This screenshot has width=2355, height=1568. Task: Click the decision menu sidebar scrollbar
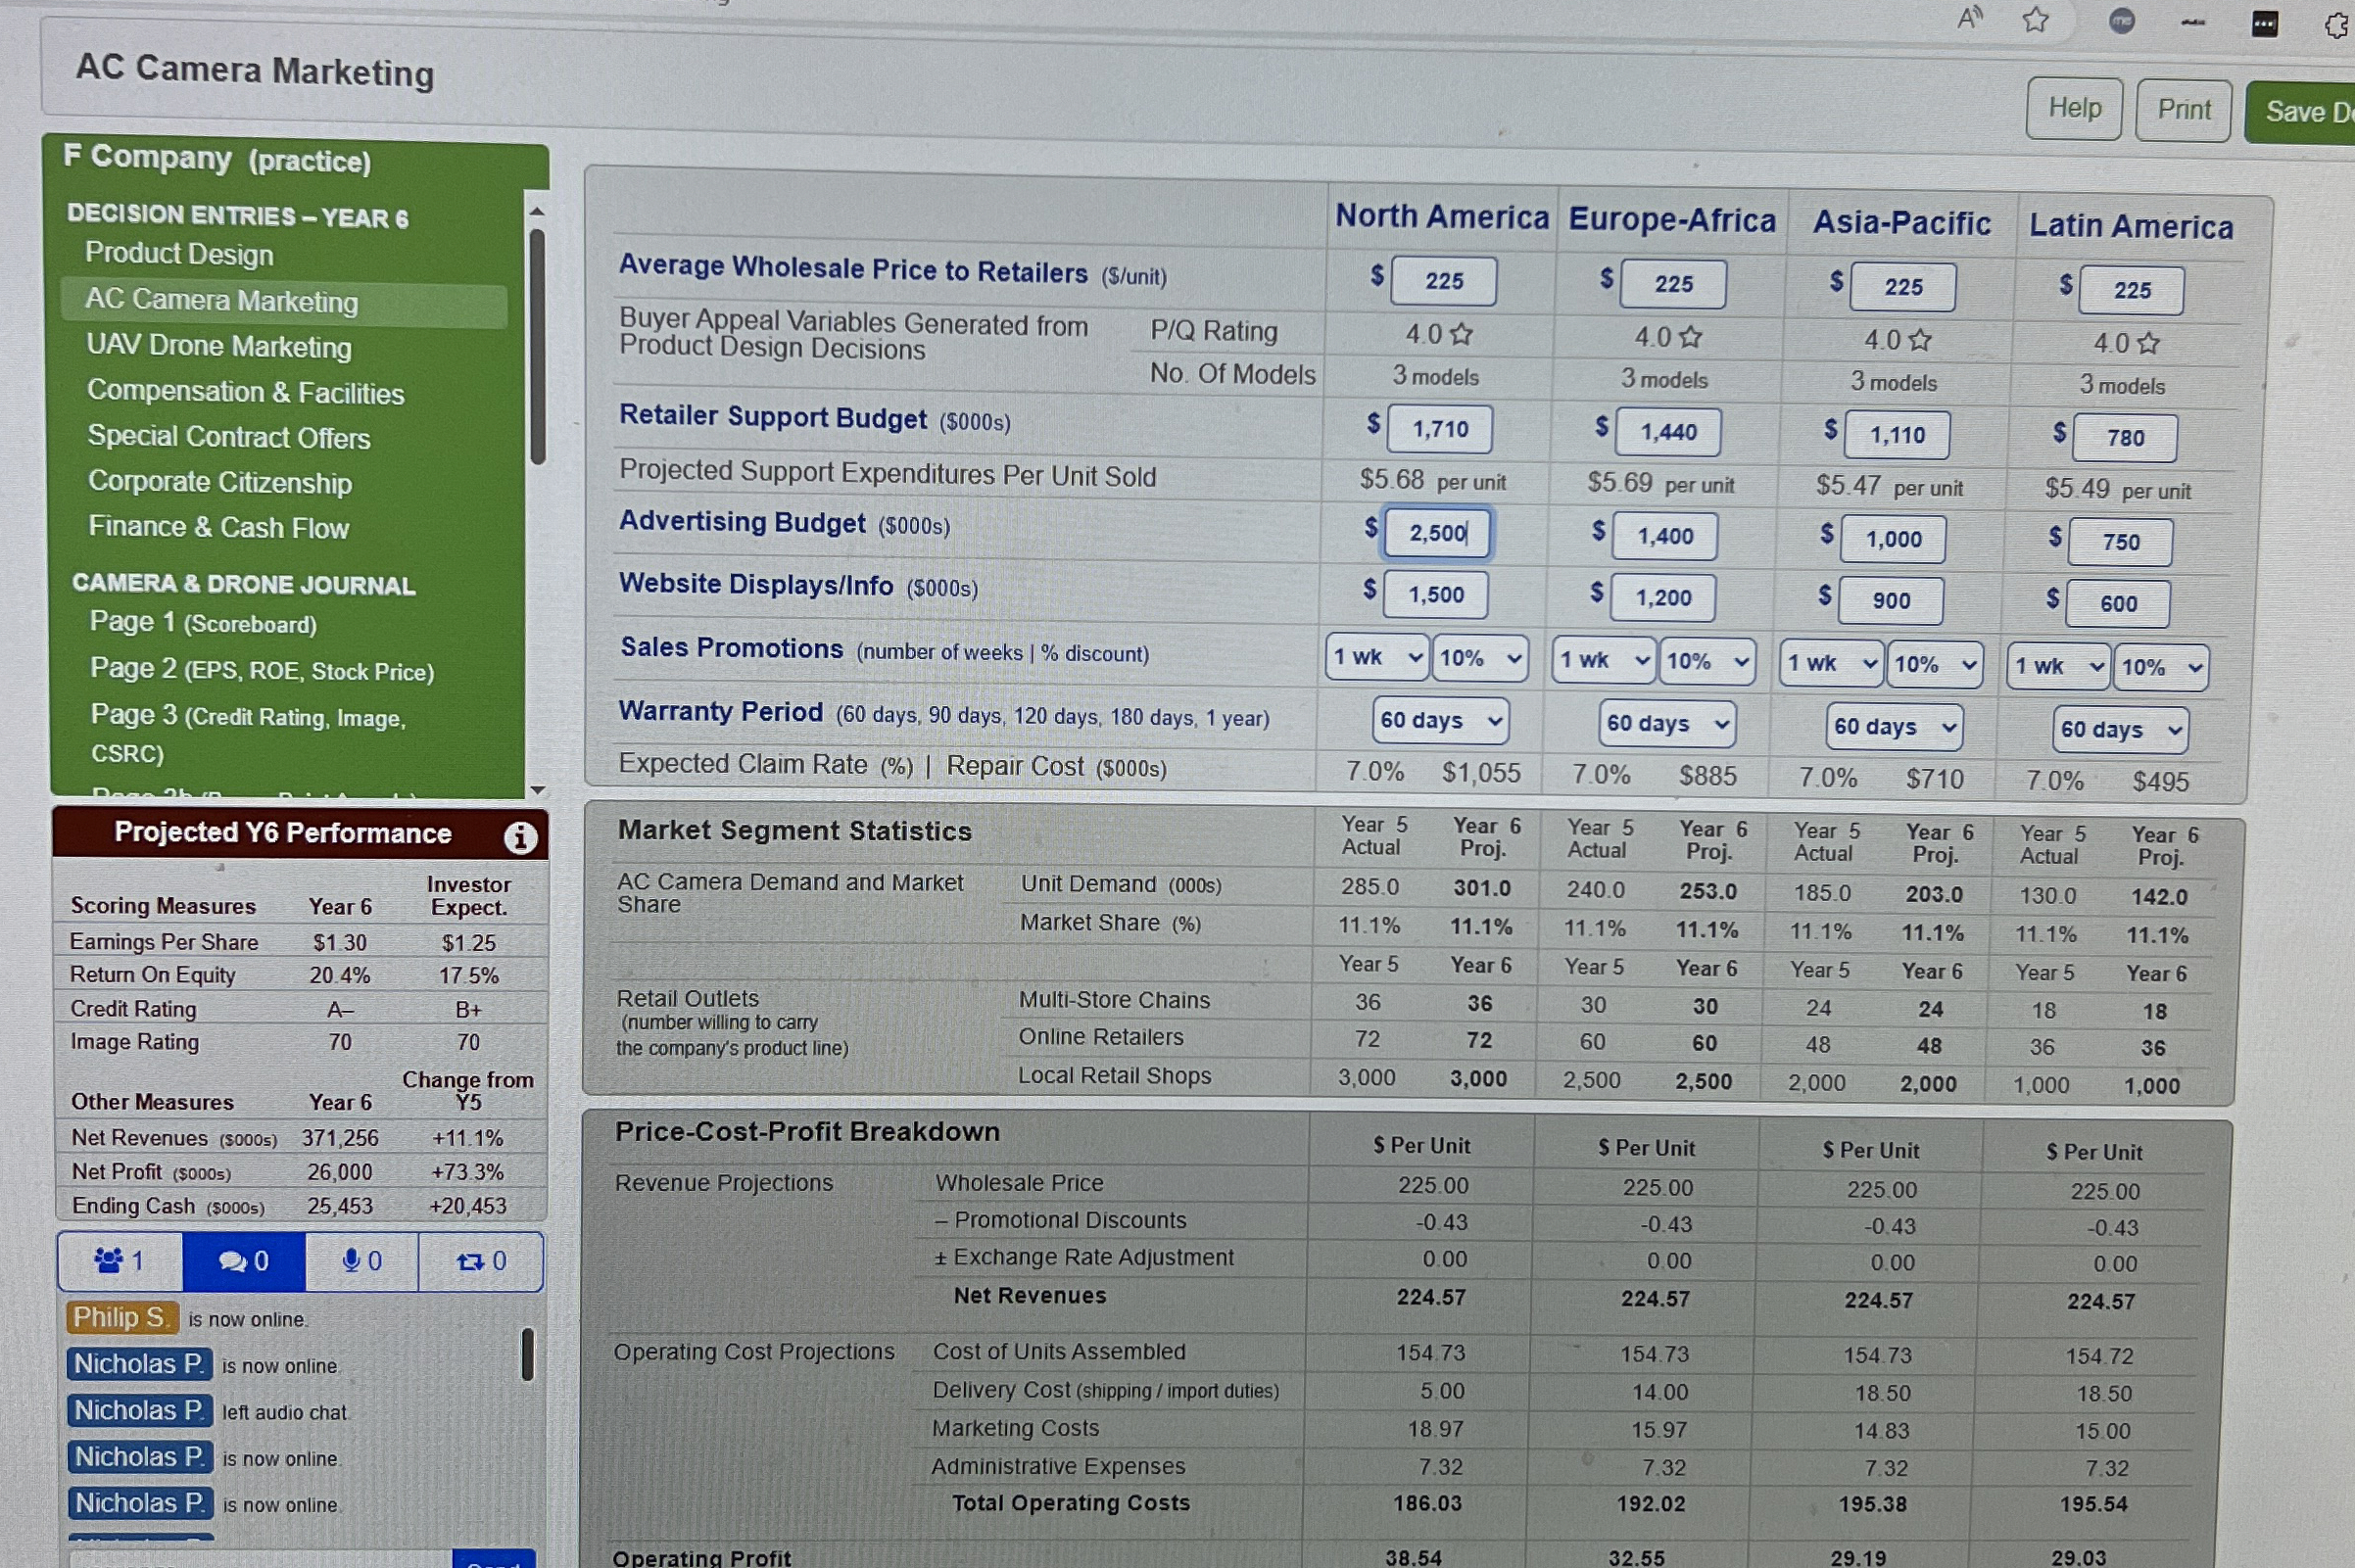537,345
